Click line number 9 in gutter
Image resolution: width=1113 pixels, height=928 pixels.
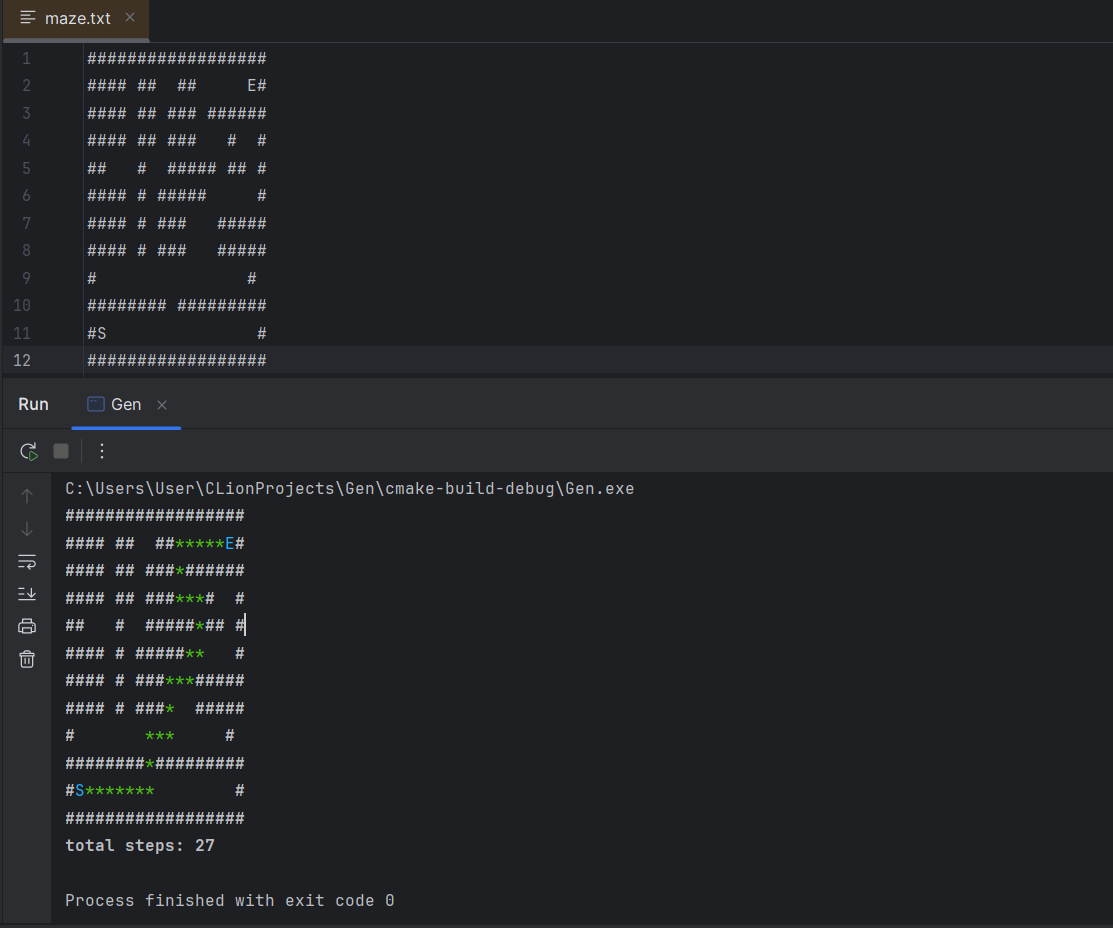(26, 278)
